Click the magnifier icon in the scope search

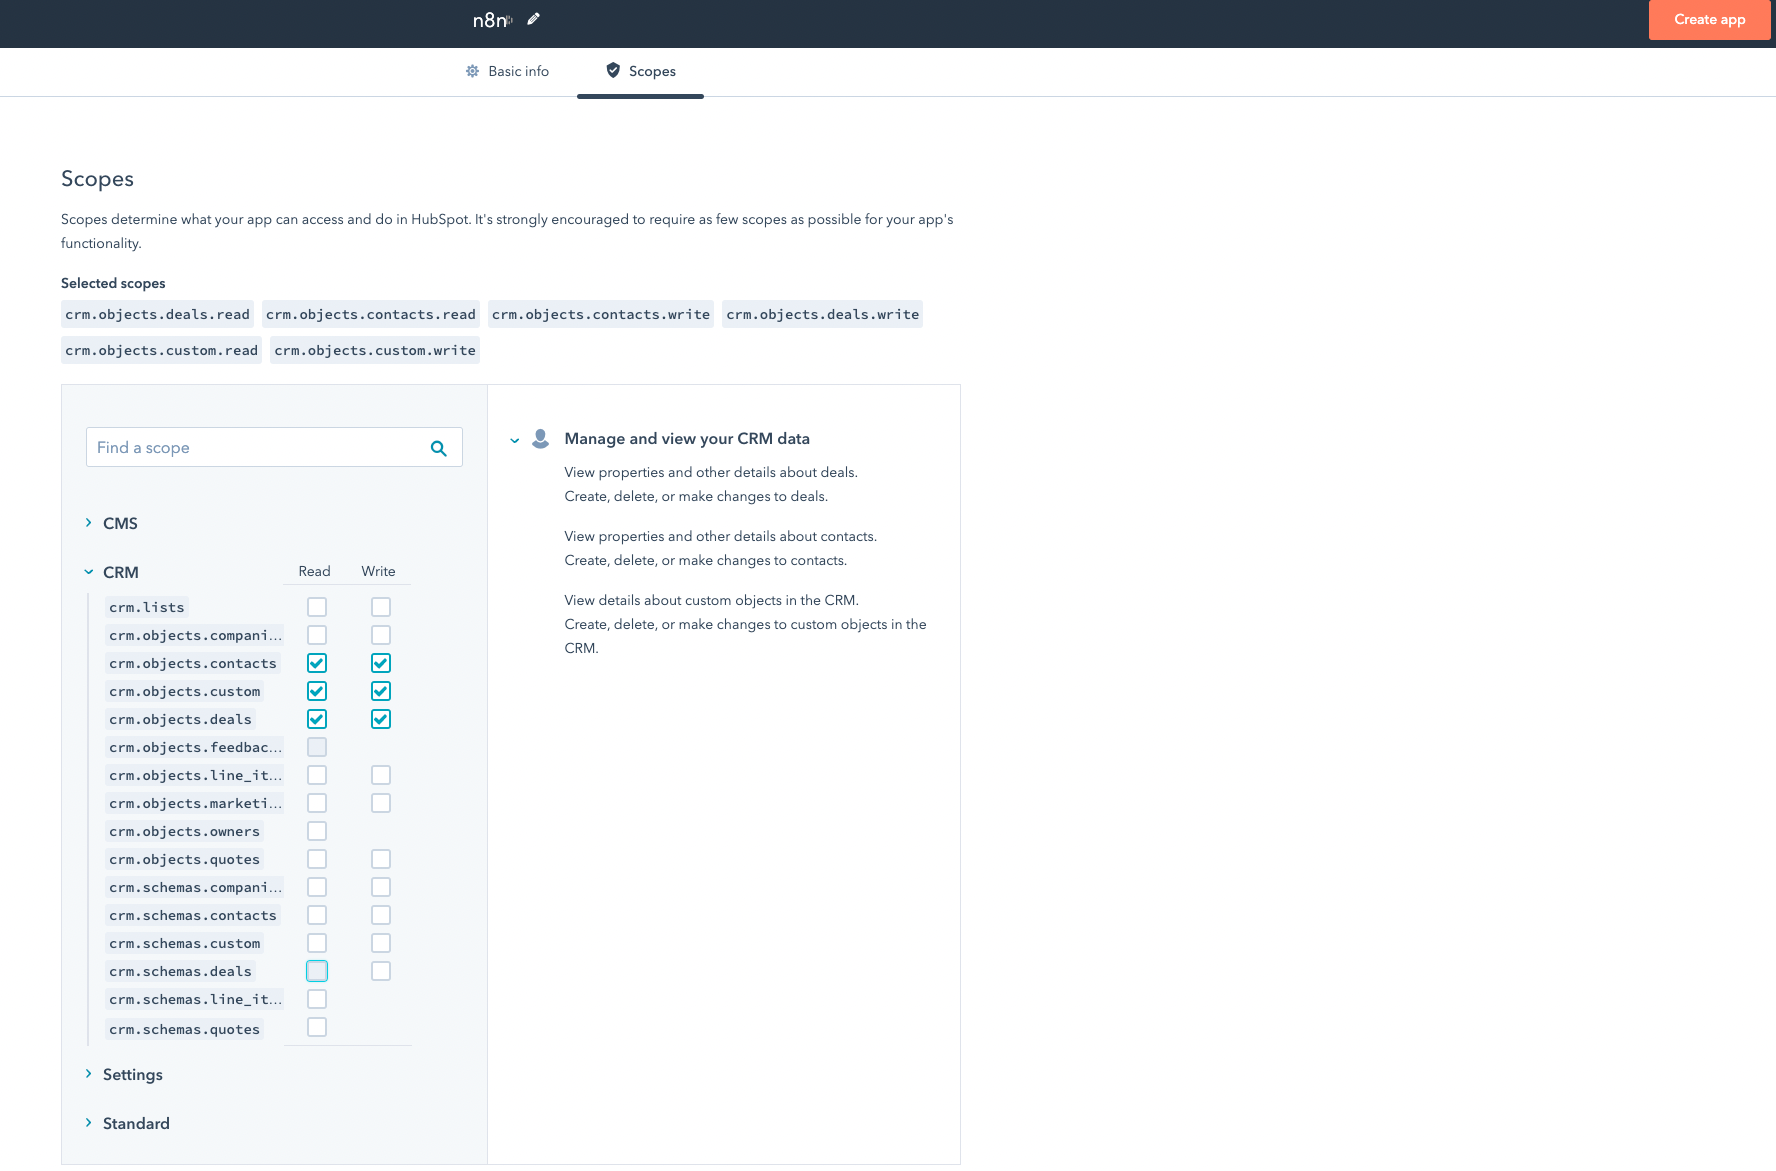(438, 447)
